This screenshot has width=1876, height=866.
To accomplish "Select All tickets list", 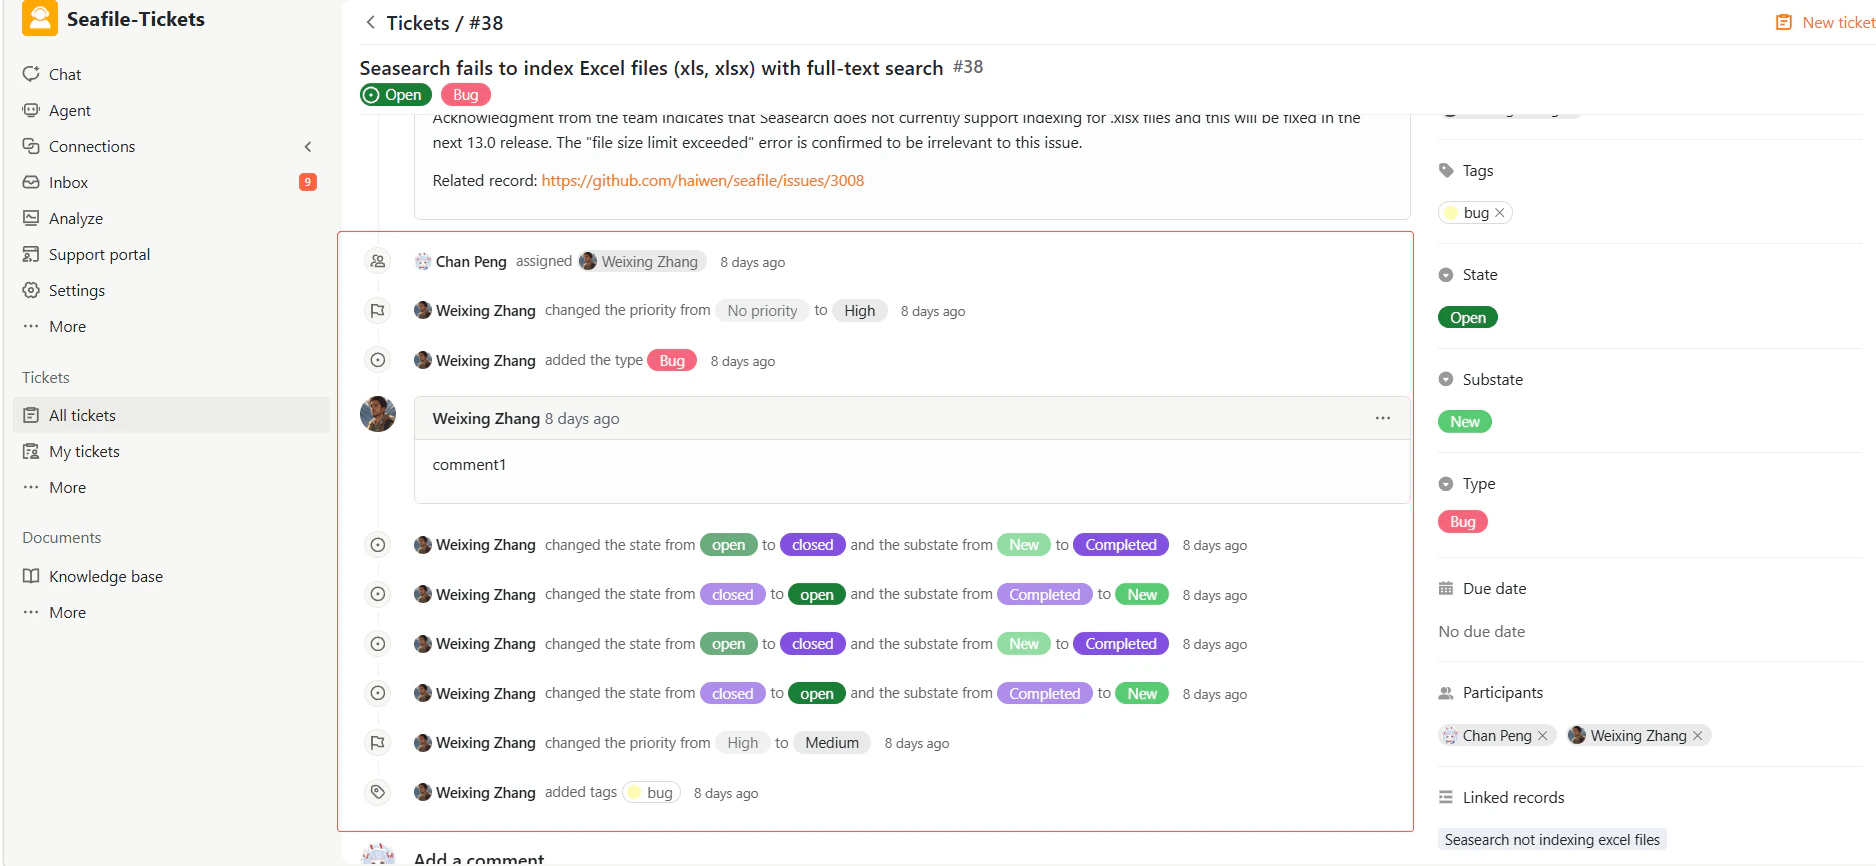I will 171,415.
